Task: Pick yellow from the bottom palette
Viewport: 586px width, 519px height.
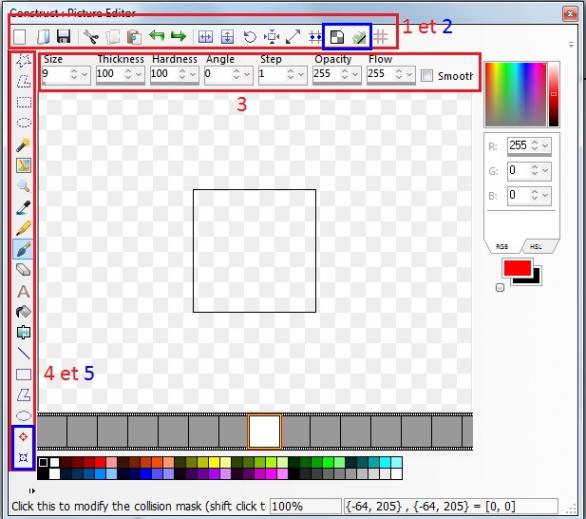Action: point(214,463)
